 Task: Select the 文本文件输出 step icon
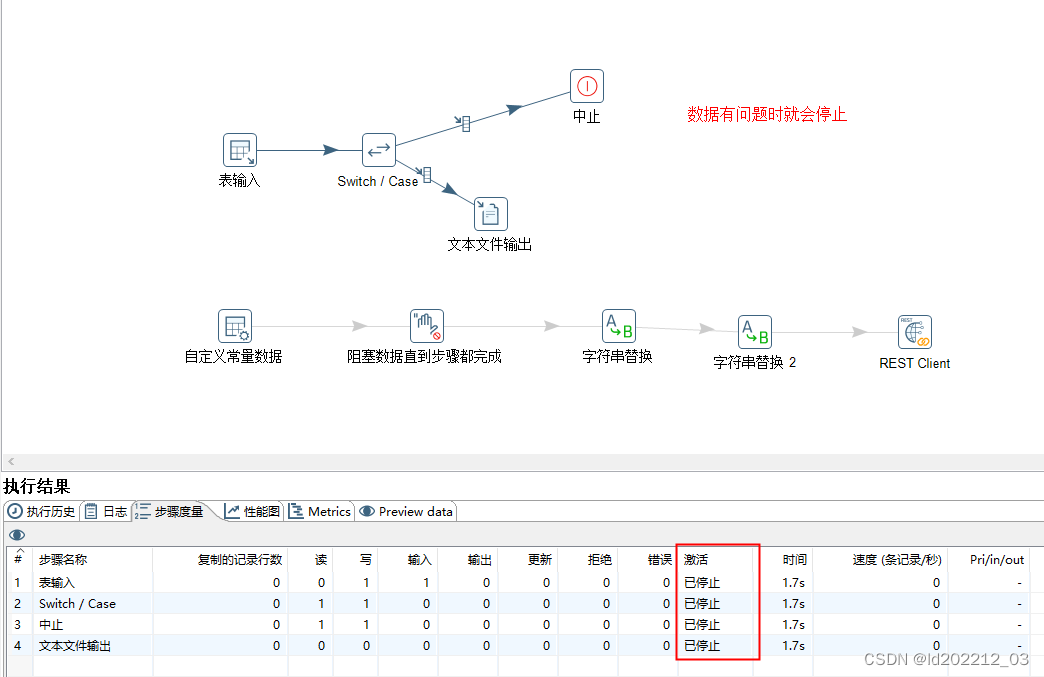491,214
